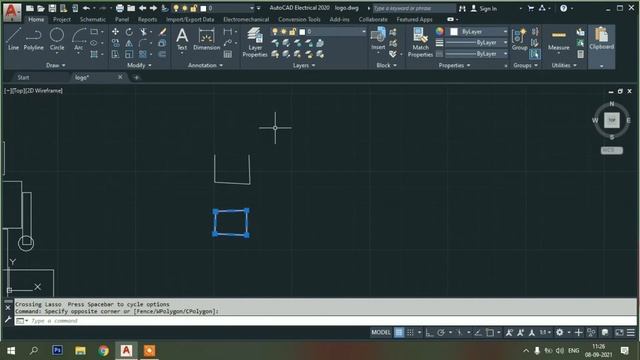Switch to the Project ribbon tab
The image size is (640, 360).
click(x=62, y=19)
